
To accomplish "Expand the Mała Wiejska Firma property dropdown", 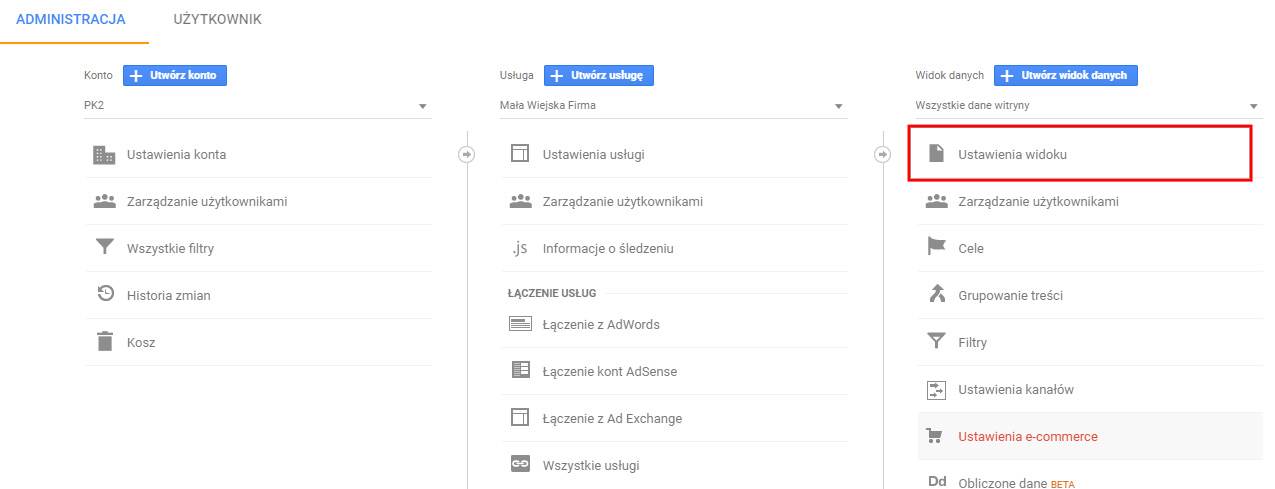I will click(673, 105).
